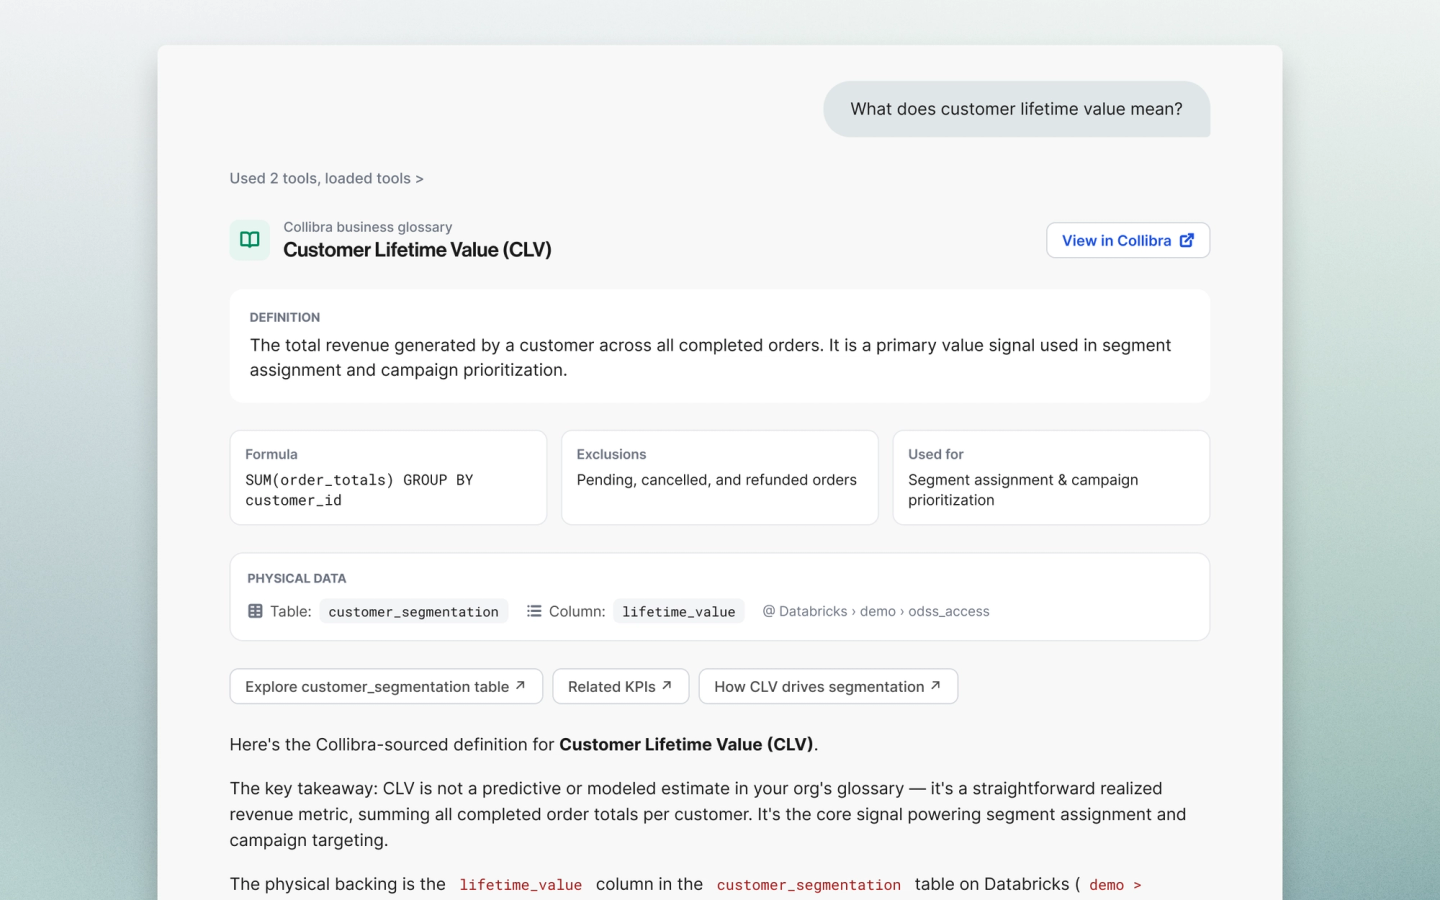Screen dimensions: 1440x900
Task: Click the DEFINITION label
Action: coord(285,317)
